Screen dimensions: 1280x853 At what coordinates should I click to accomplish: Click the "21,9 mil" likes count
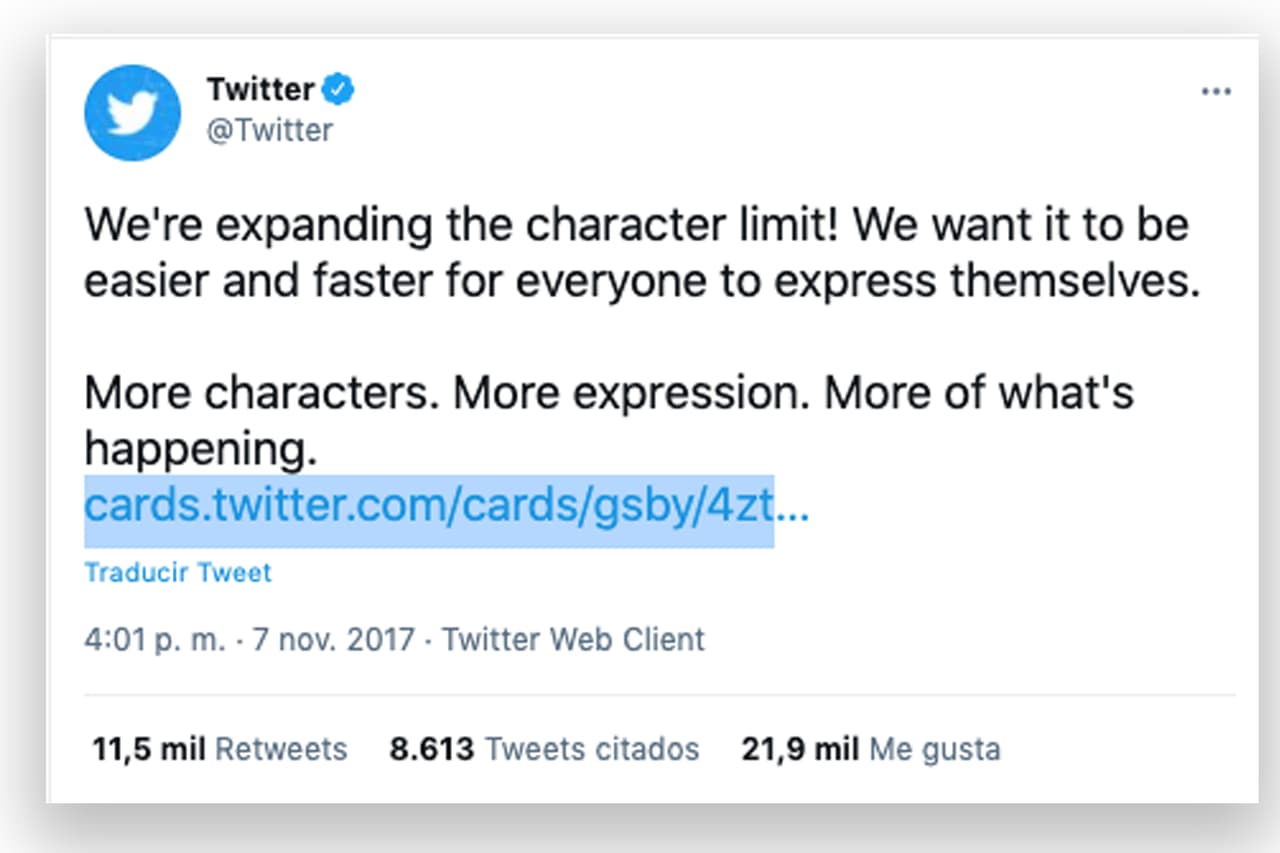800,748
